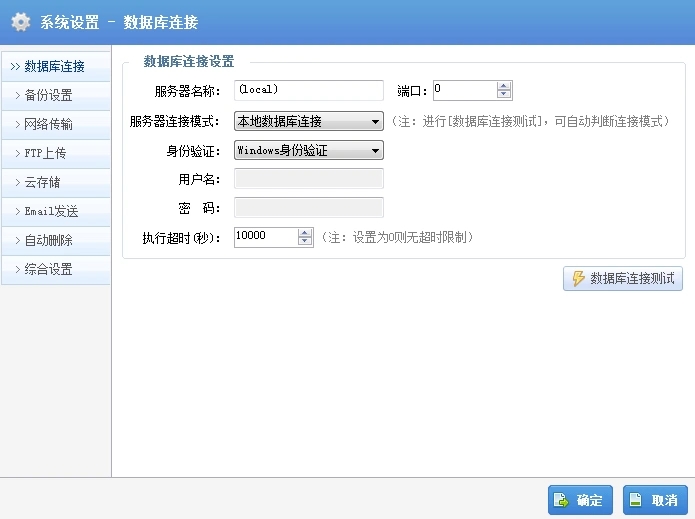Image resolution: width=695 pixels, height=519 pixels.
Task: Run 数据库连接测试
Action: 623,278
